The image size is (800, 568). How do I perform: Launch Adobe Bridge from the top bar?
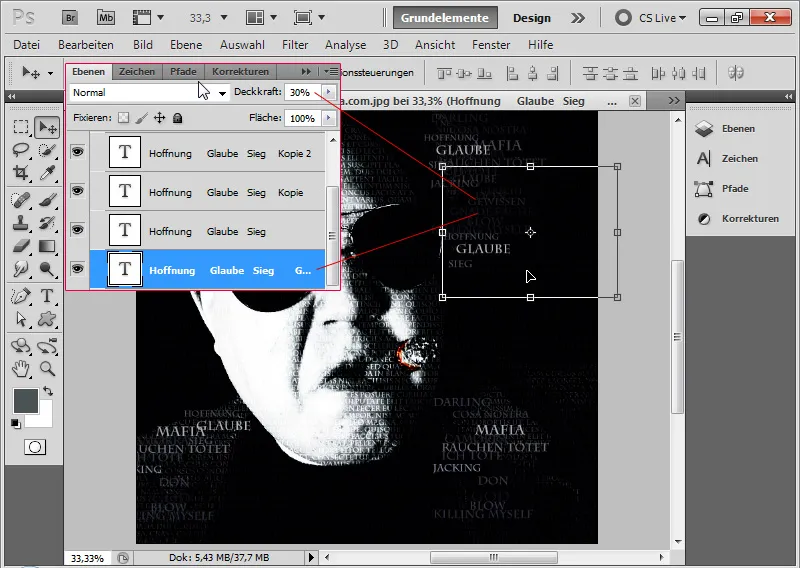[70, 18]
